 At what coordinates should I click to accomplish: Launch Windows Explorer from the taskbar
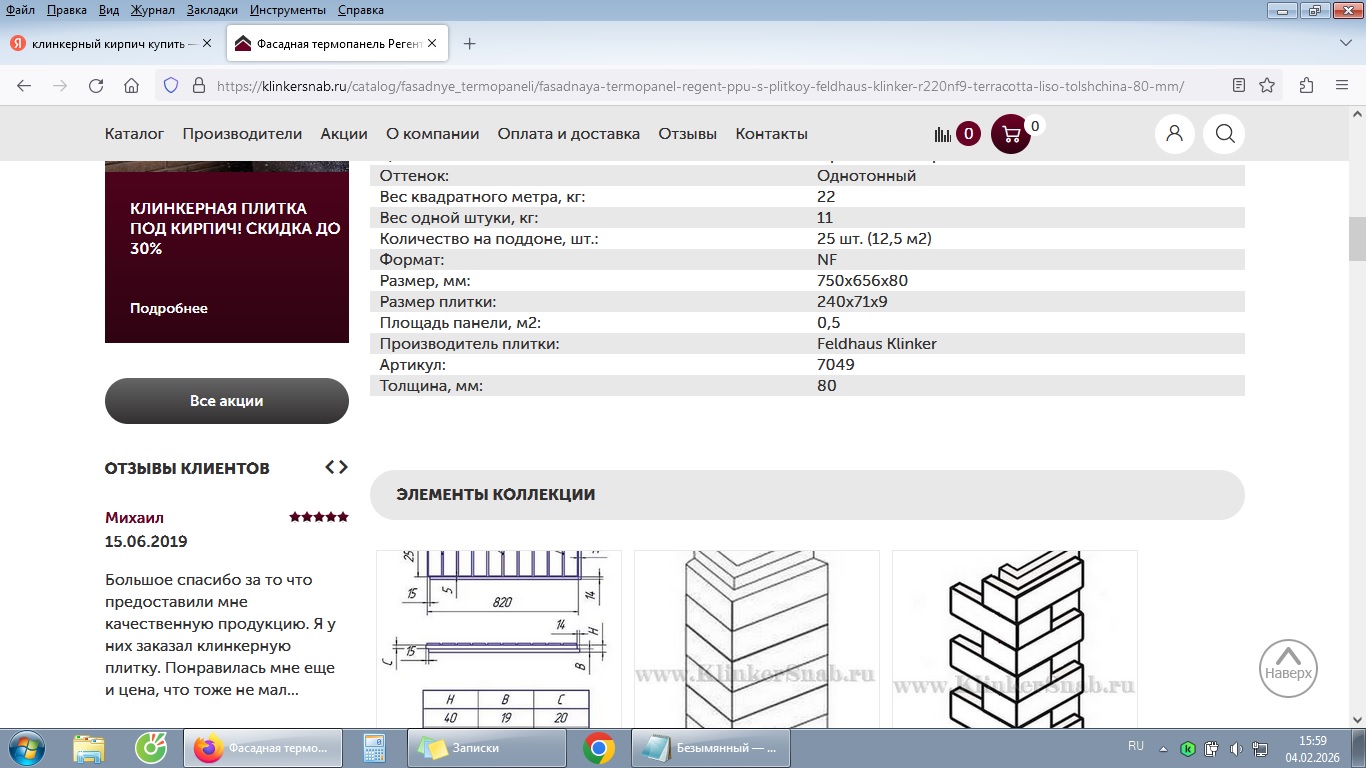click(88, 748)
